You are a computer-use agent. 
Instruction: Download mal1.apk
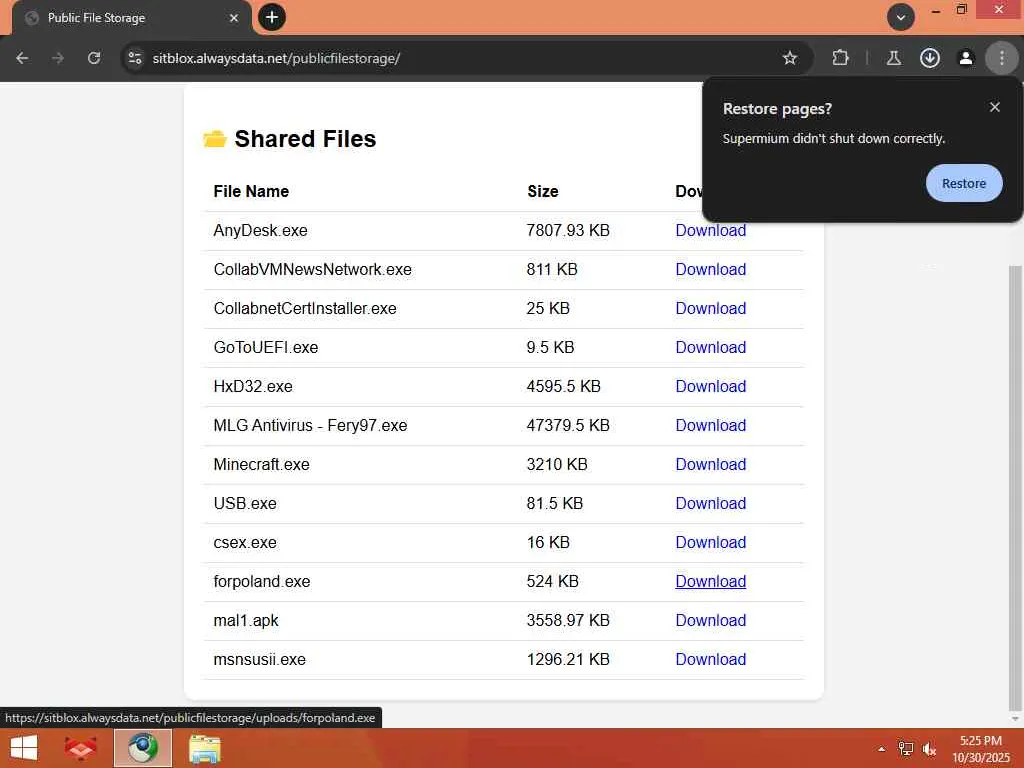[711, 620]
